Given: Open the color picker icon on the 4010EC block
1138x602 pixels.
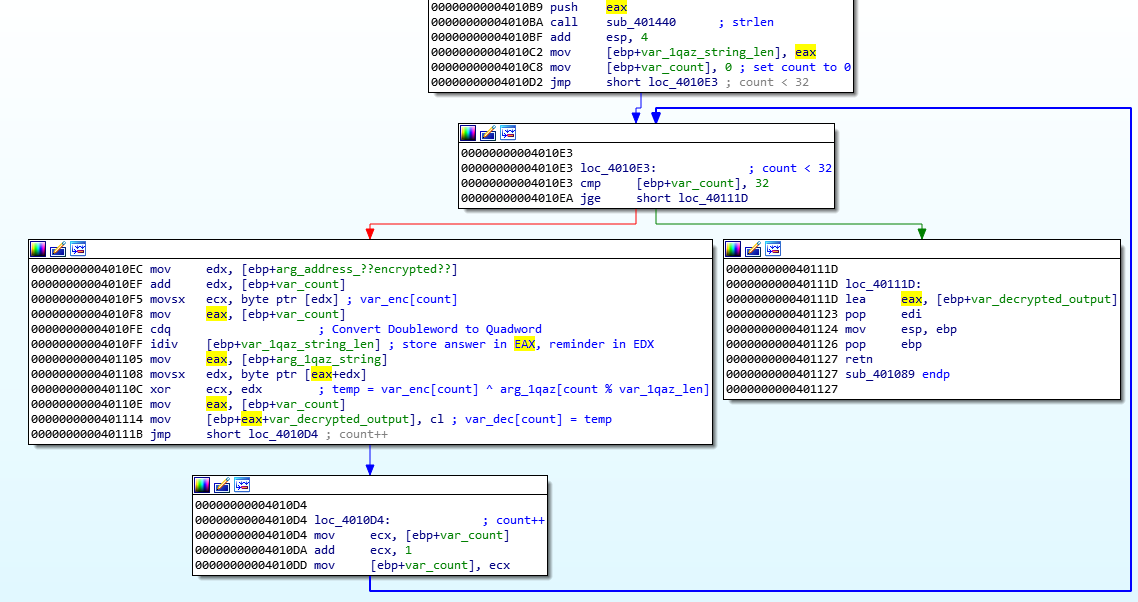Looking at the screenshot, I should point(38,249).
